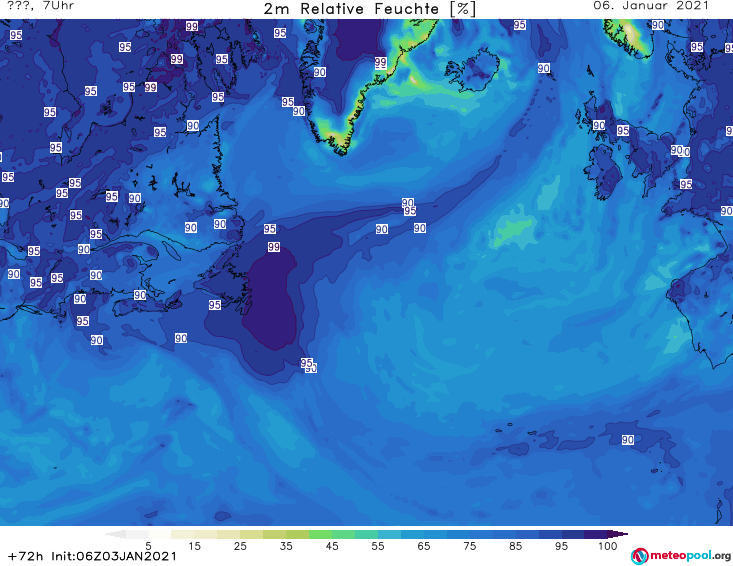Click the '90' contour label east of Iceland
The width and height of the screenshot is (733, 566).
pyautogui.click(x=543, y=68)
